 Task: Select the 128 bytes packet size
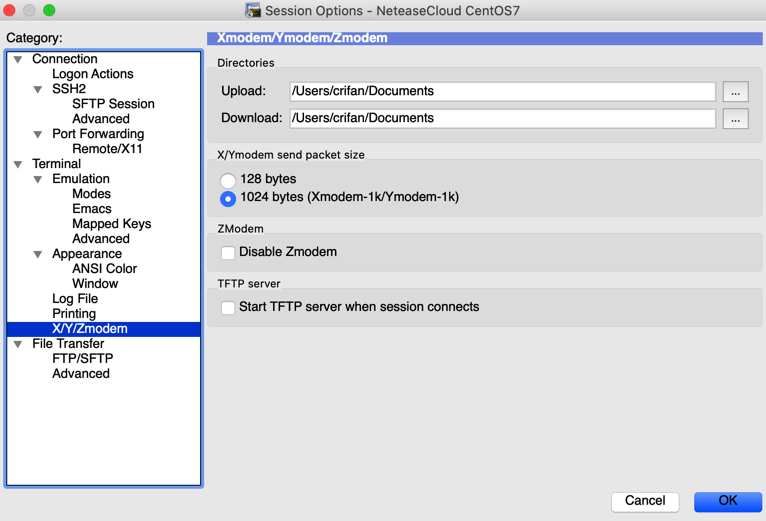click(228, 180)
